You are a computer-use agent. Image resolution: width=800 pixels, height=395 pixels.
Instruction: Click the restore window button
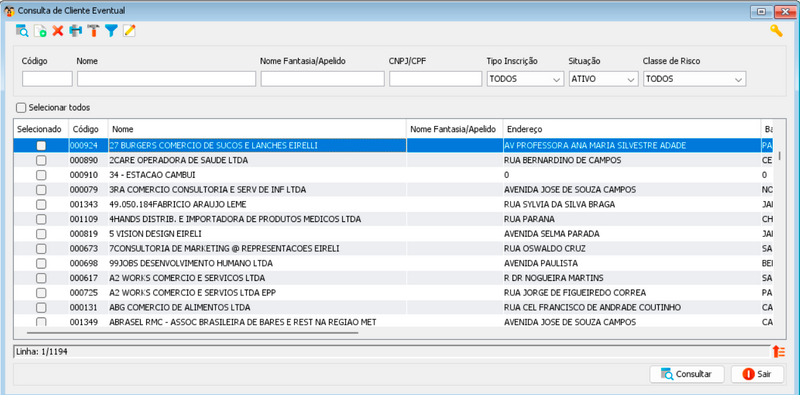pos(762,11)
